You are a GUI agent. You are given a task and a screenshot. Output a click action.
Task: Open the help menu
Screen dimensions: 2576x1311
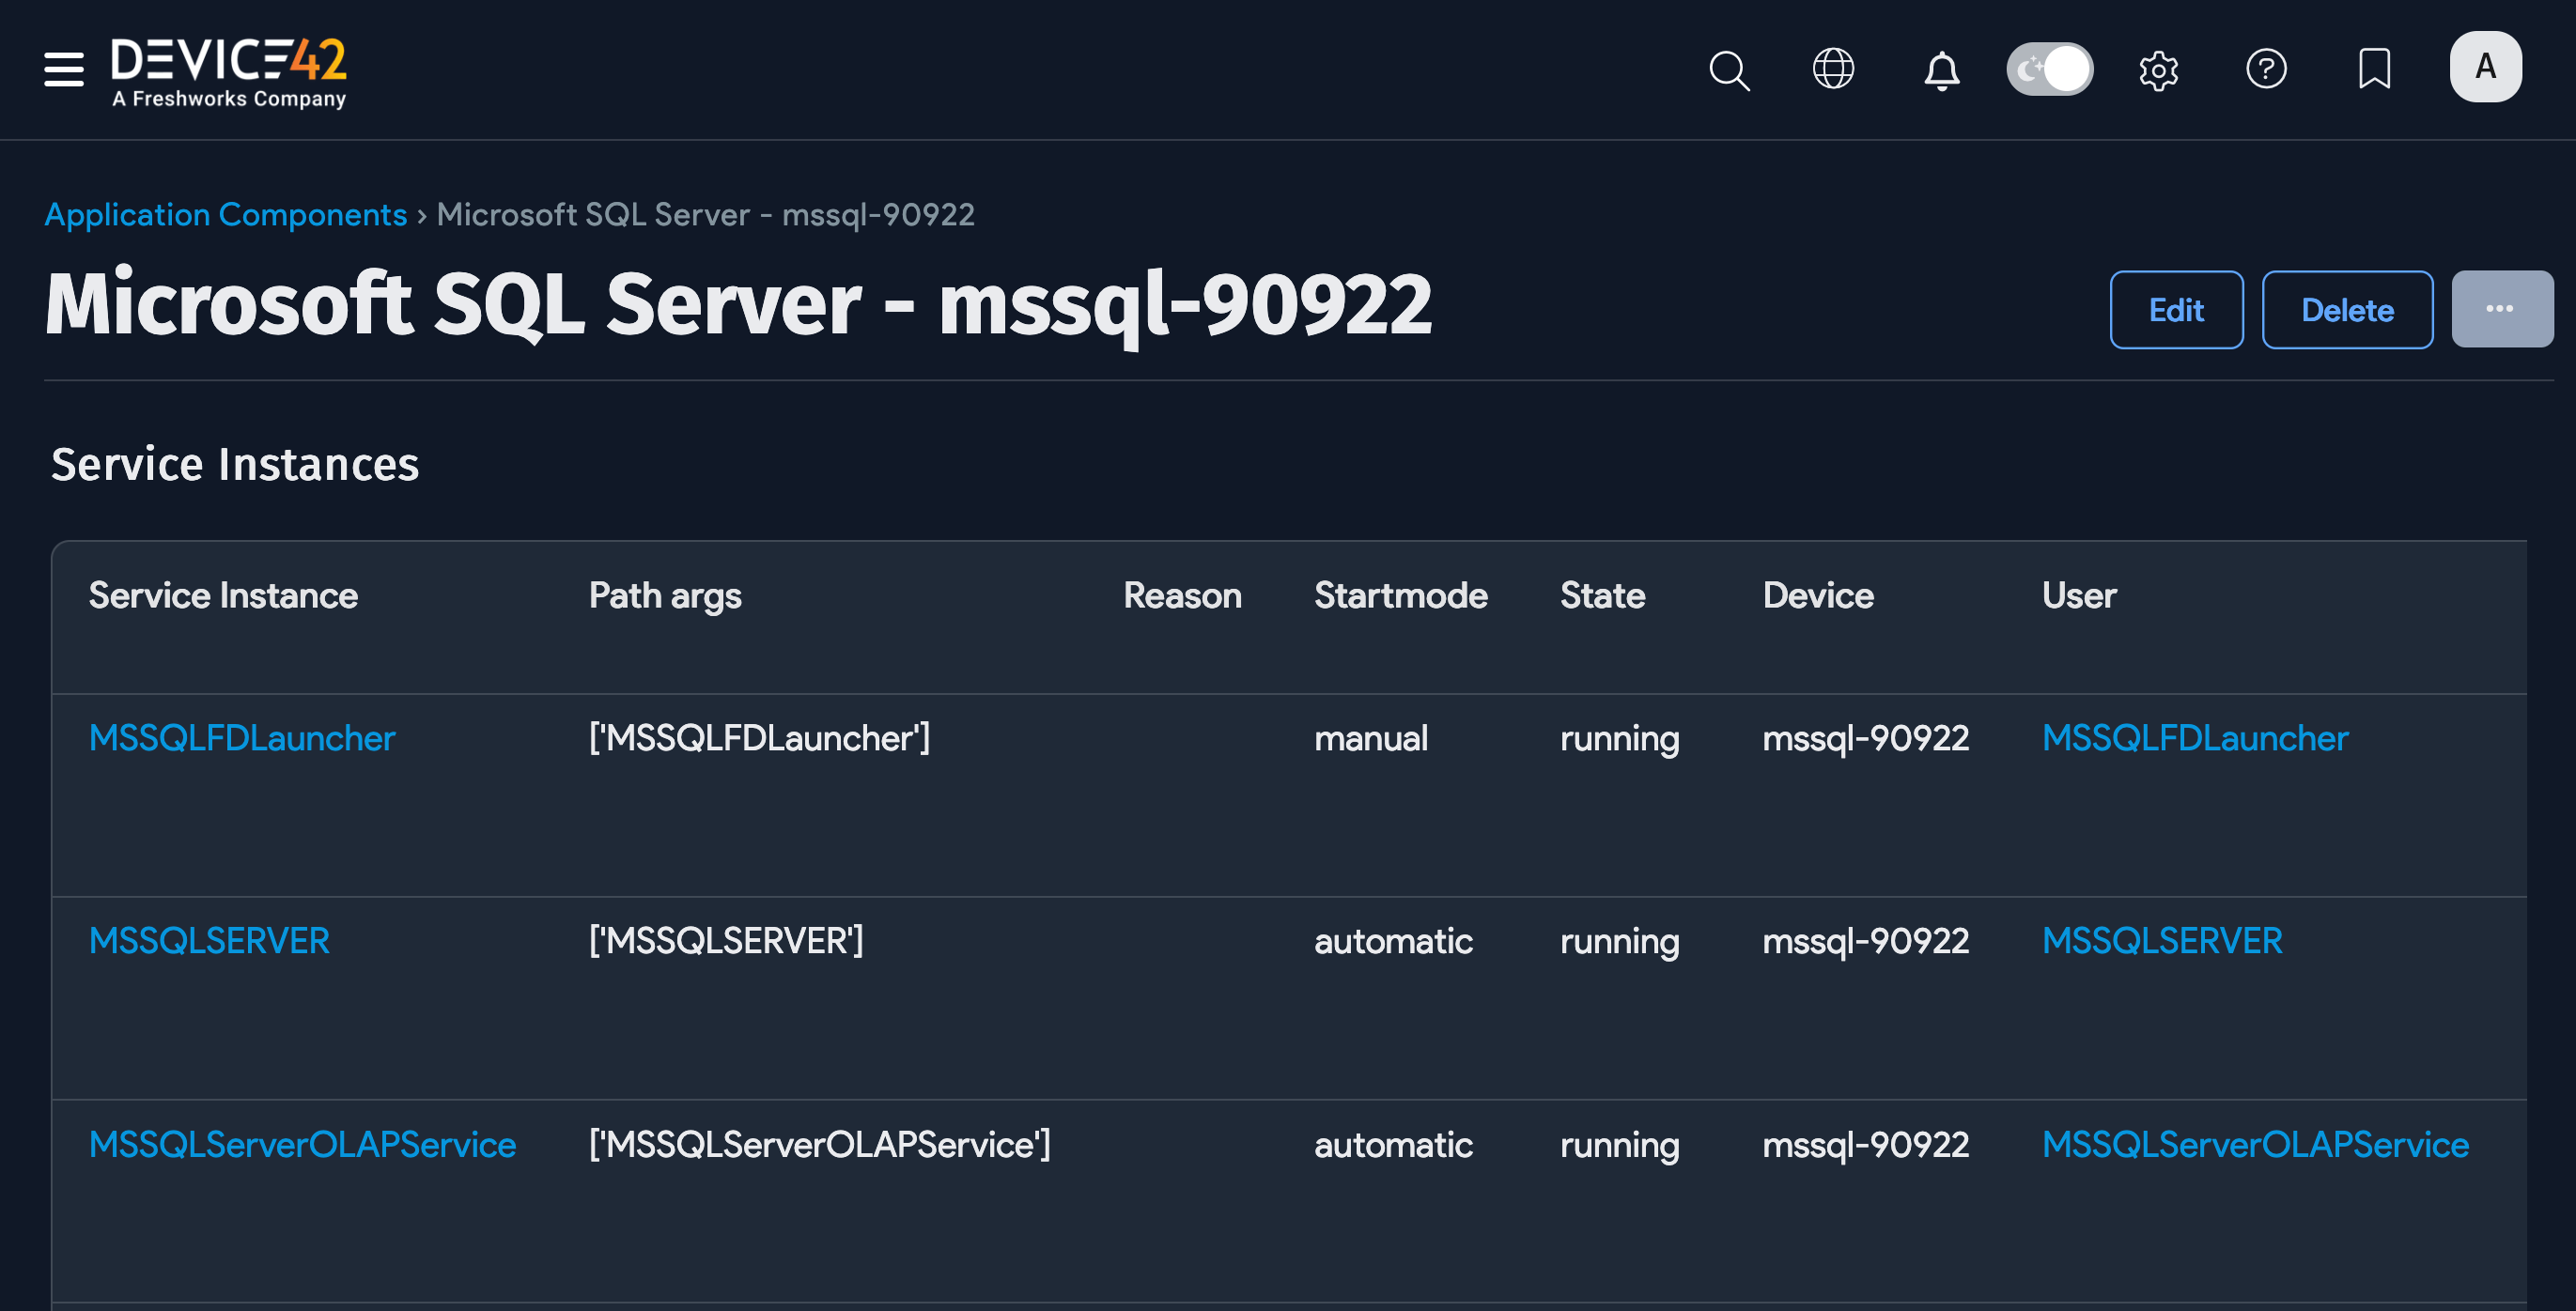[x=2266, y=69]
